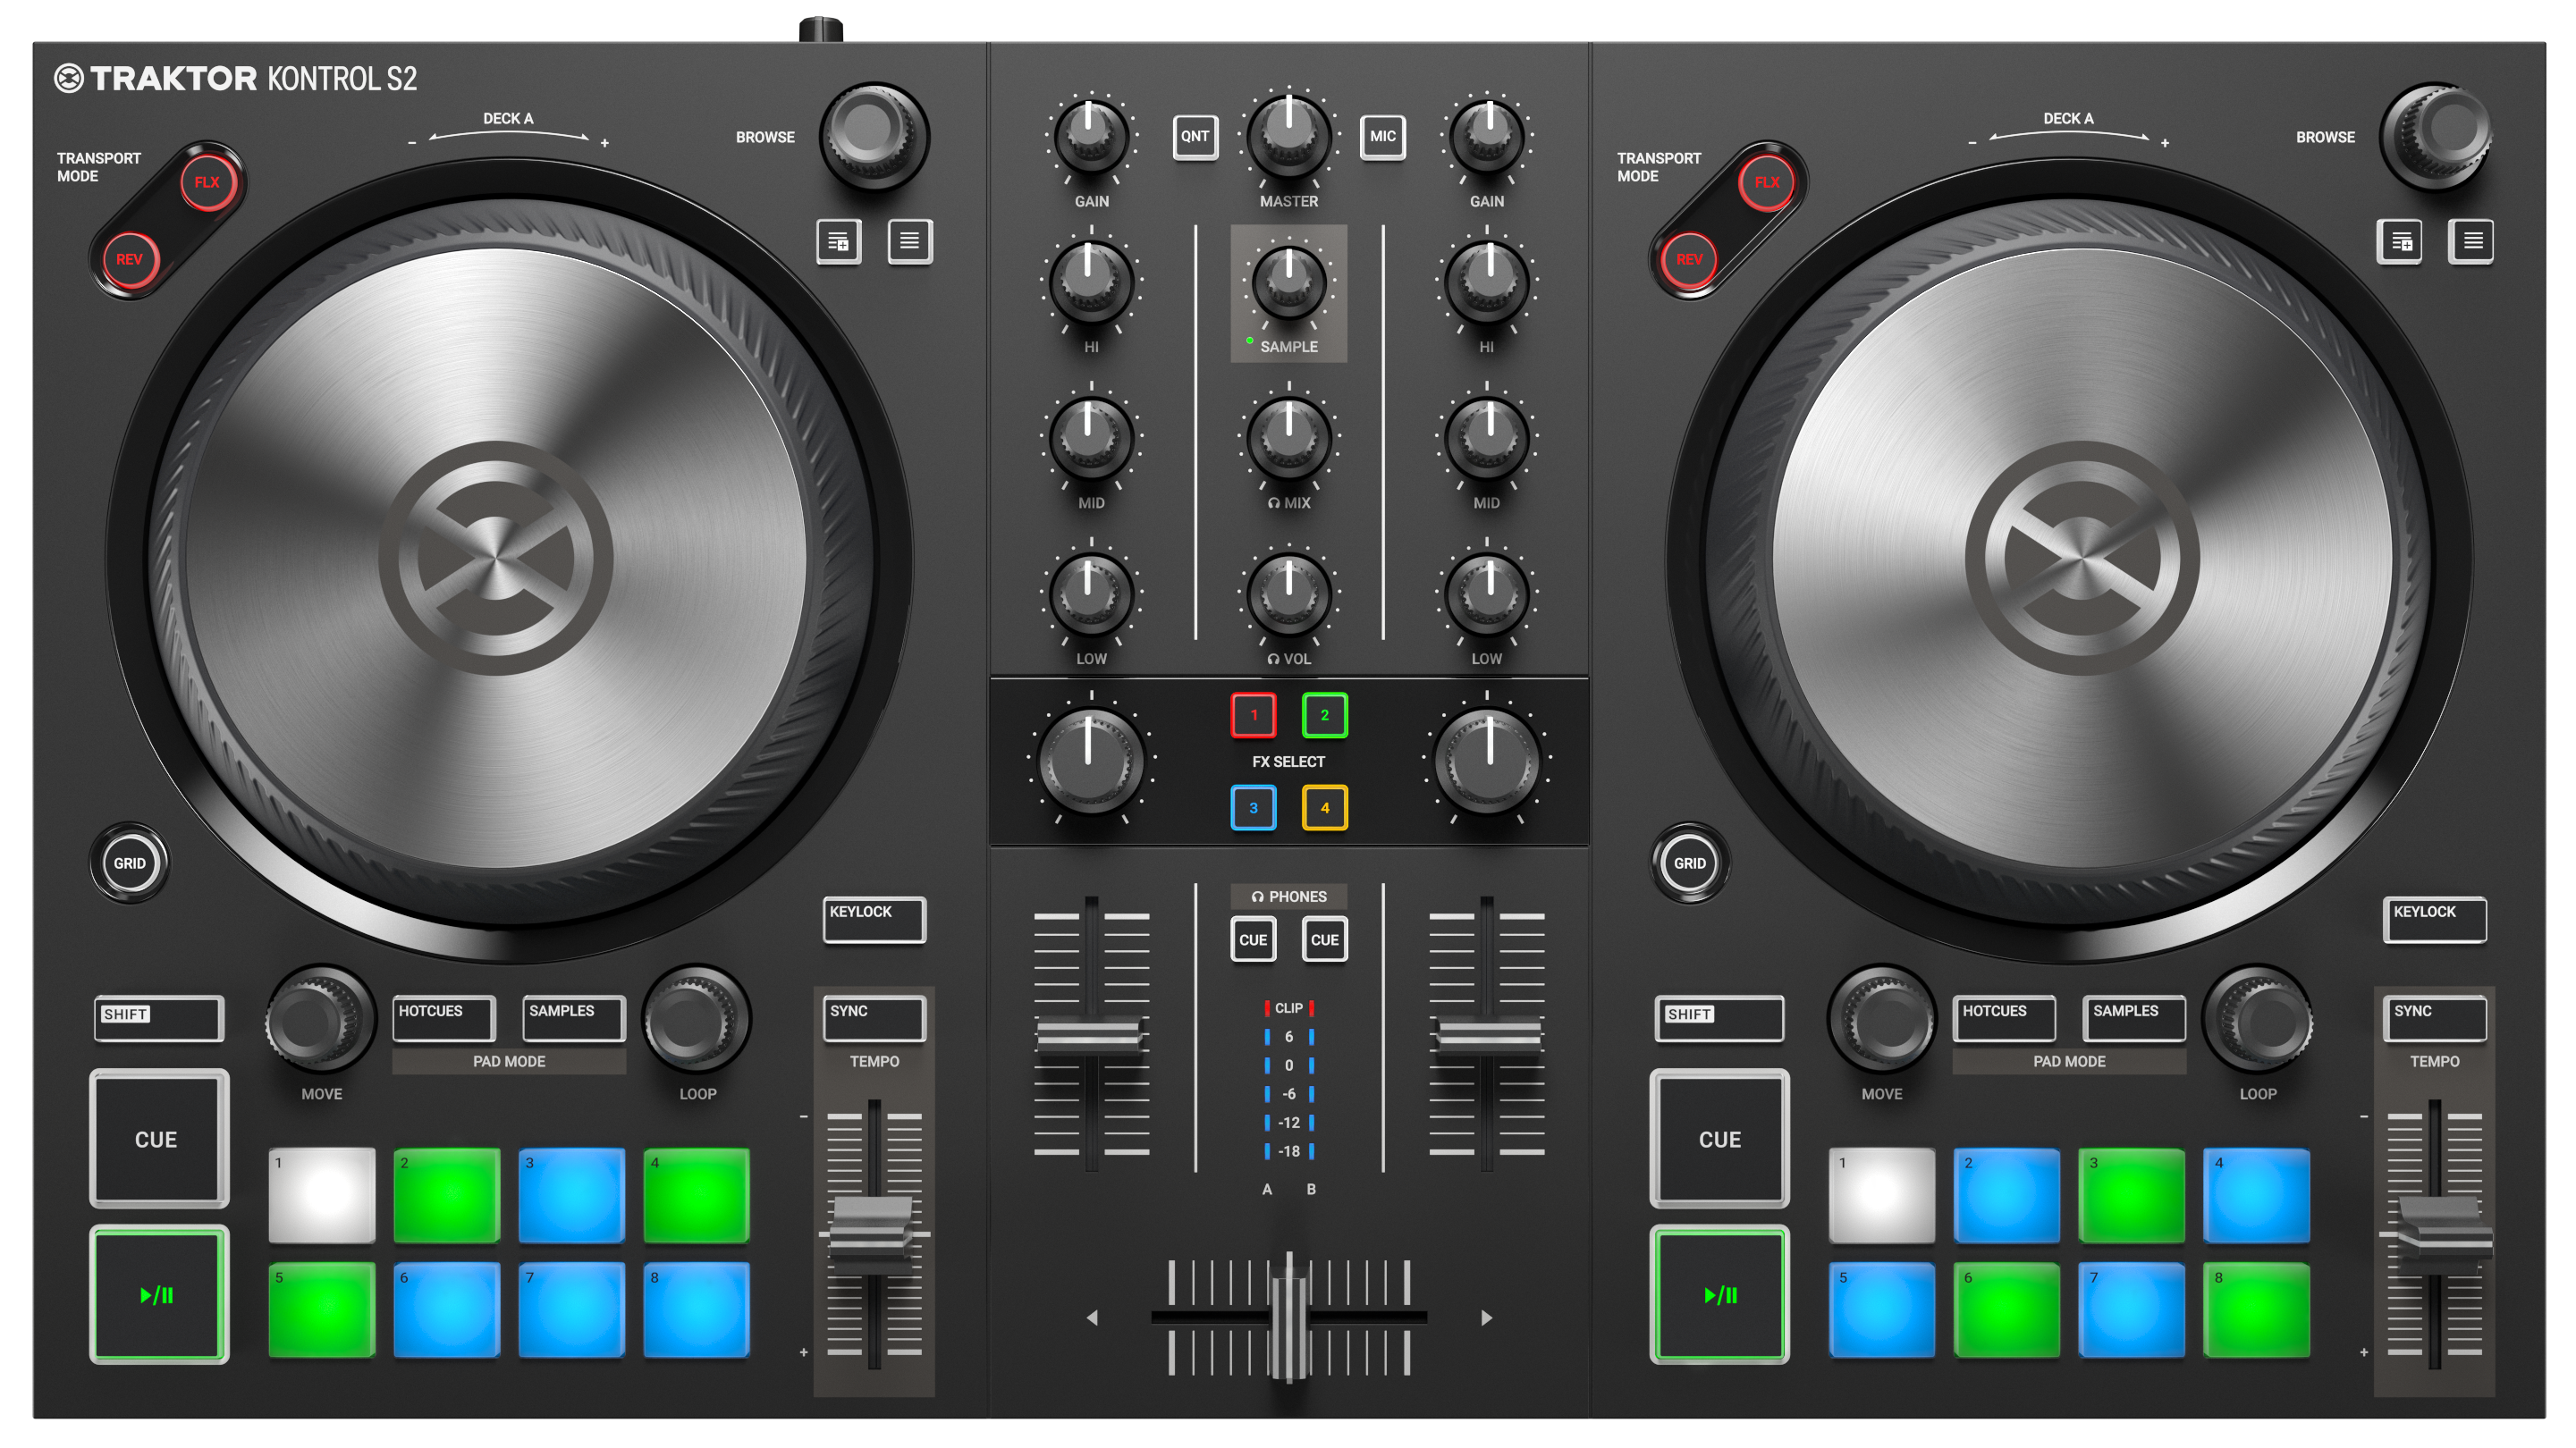Screen dimensions: 2576x1448
Task: Select FX slot 2 green button
Action: click(1325, 714)
